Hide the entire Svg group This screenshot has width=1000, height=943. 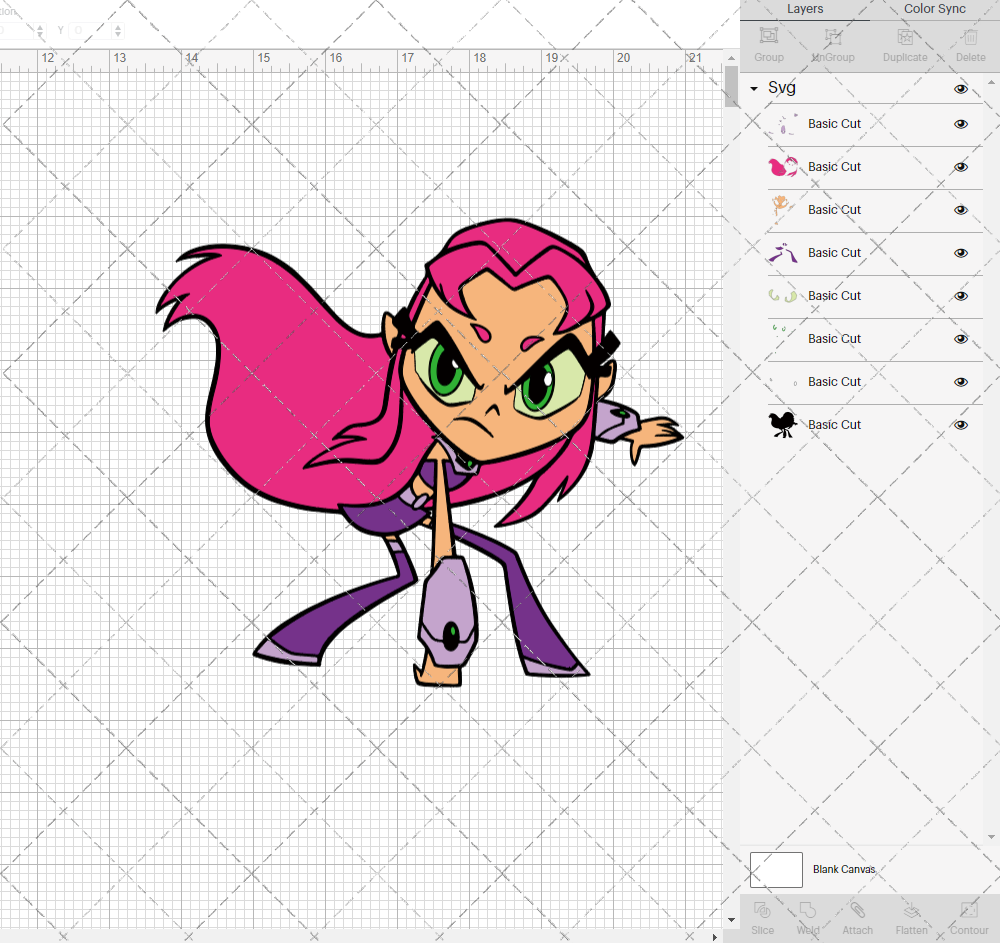960,88
